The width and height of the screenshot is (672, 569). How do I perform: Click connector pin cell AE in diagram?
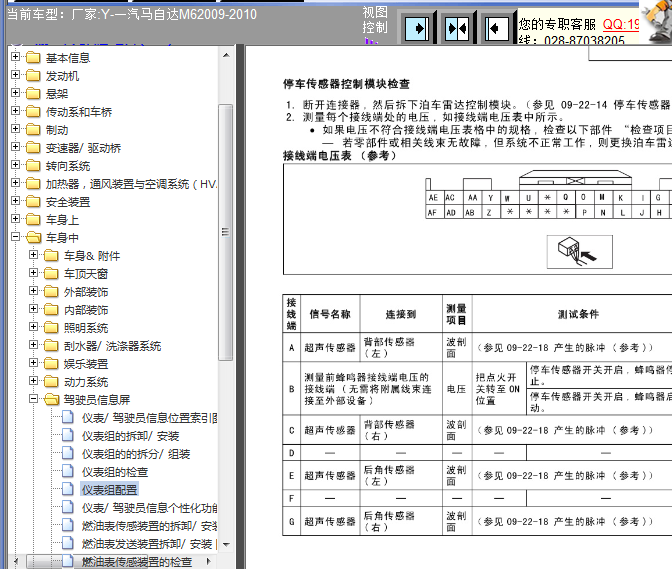tap(434, 198)
